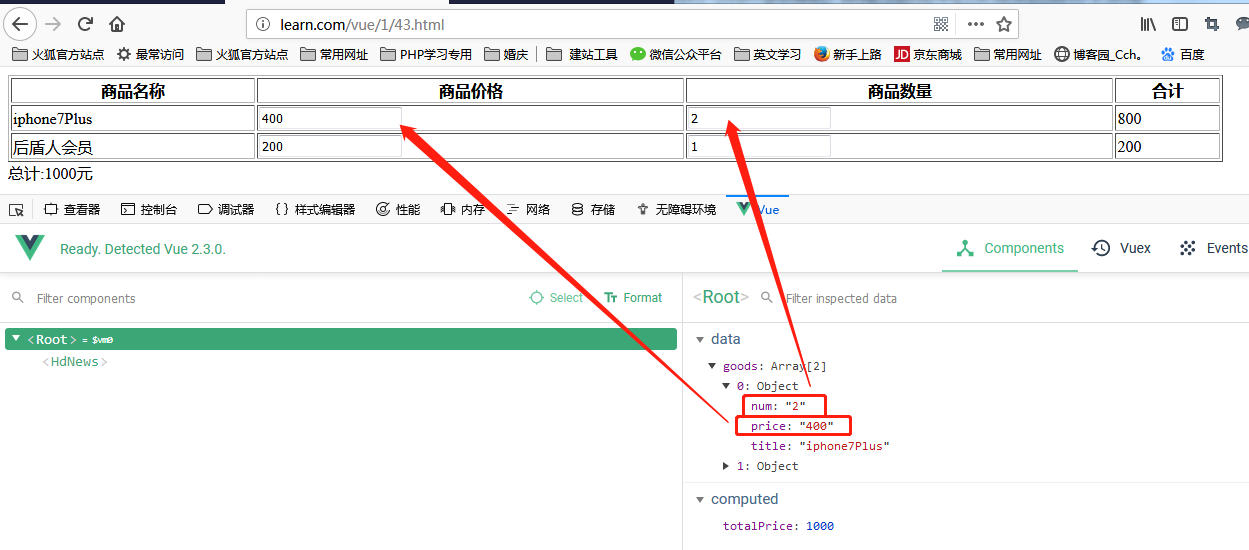The image size is (1249, 550).
Task: Click the Select component button
Action: pos(555,298)
